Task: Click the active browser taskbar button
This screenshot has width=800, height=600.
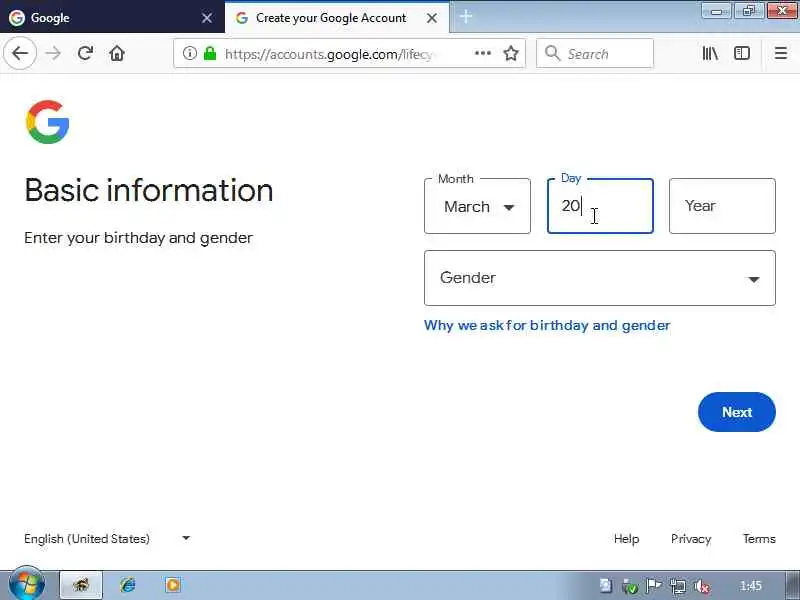Action: point(82,585)
